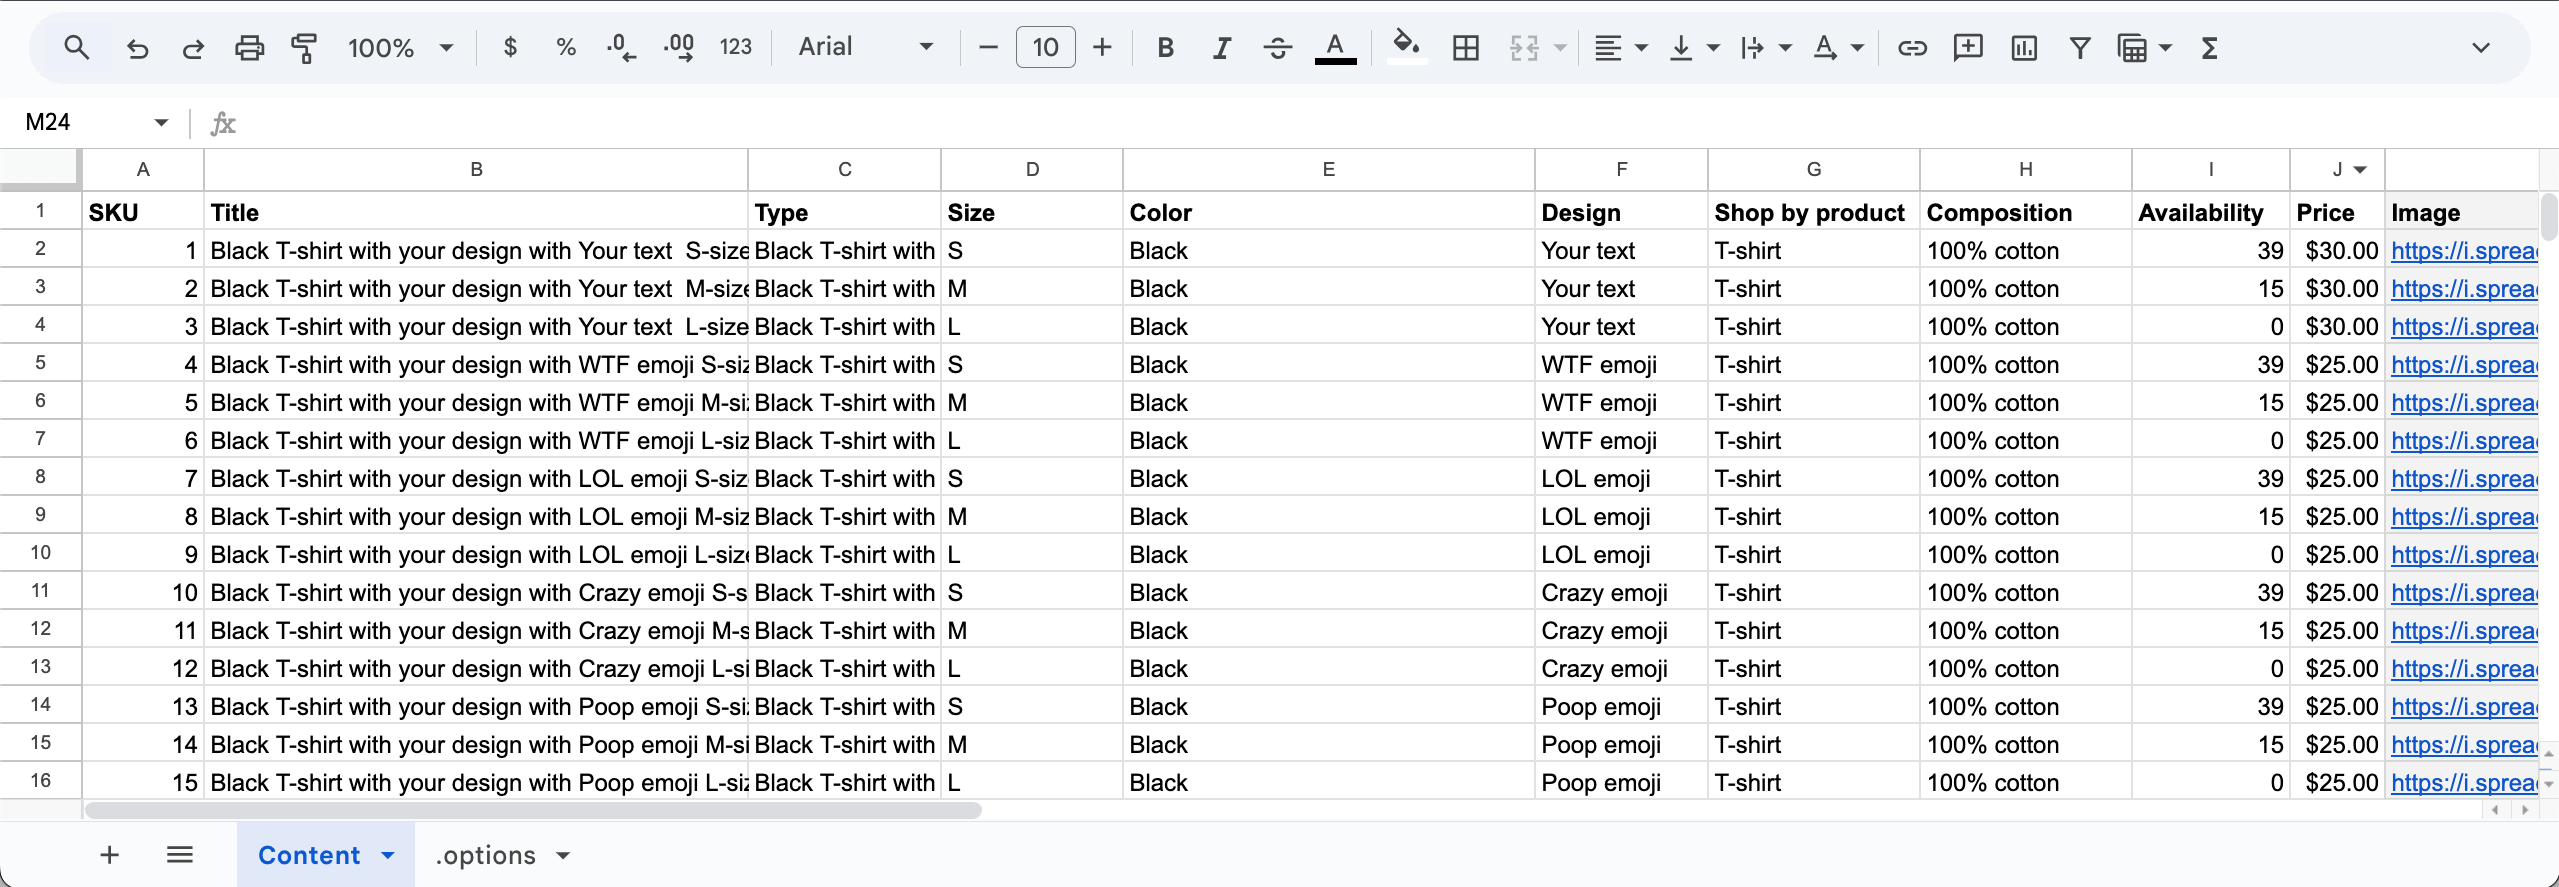Click the select-all corner box
Image resolution: width=2559 pixels, height=887 pixels.
(40, 169)
